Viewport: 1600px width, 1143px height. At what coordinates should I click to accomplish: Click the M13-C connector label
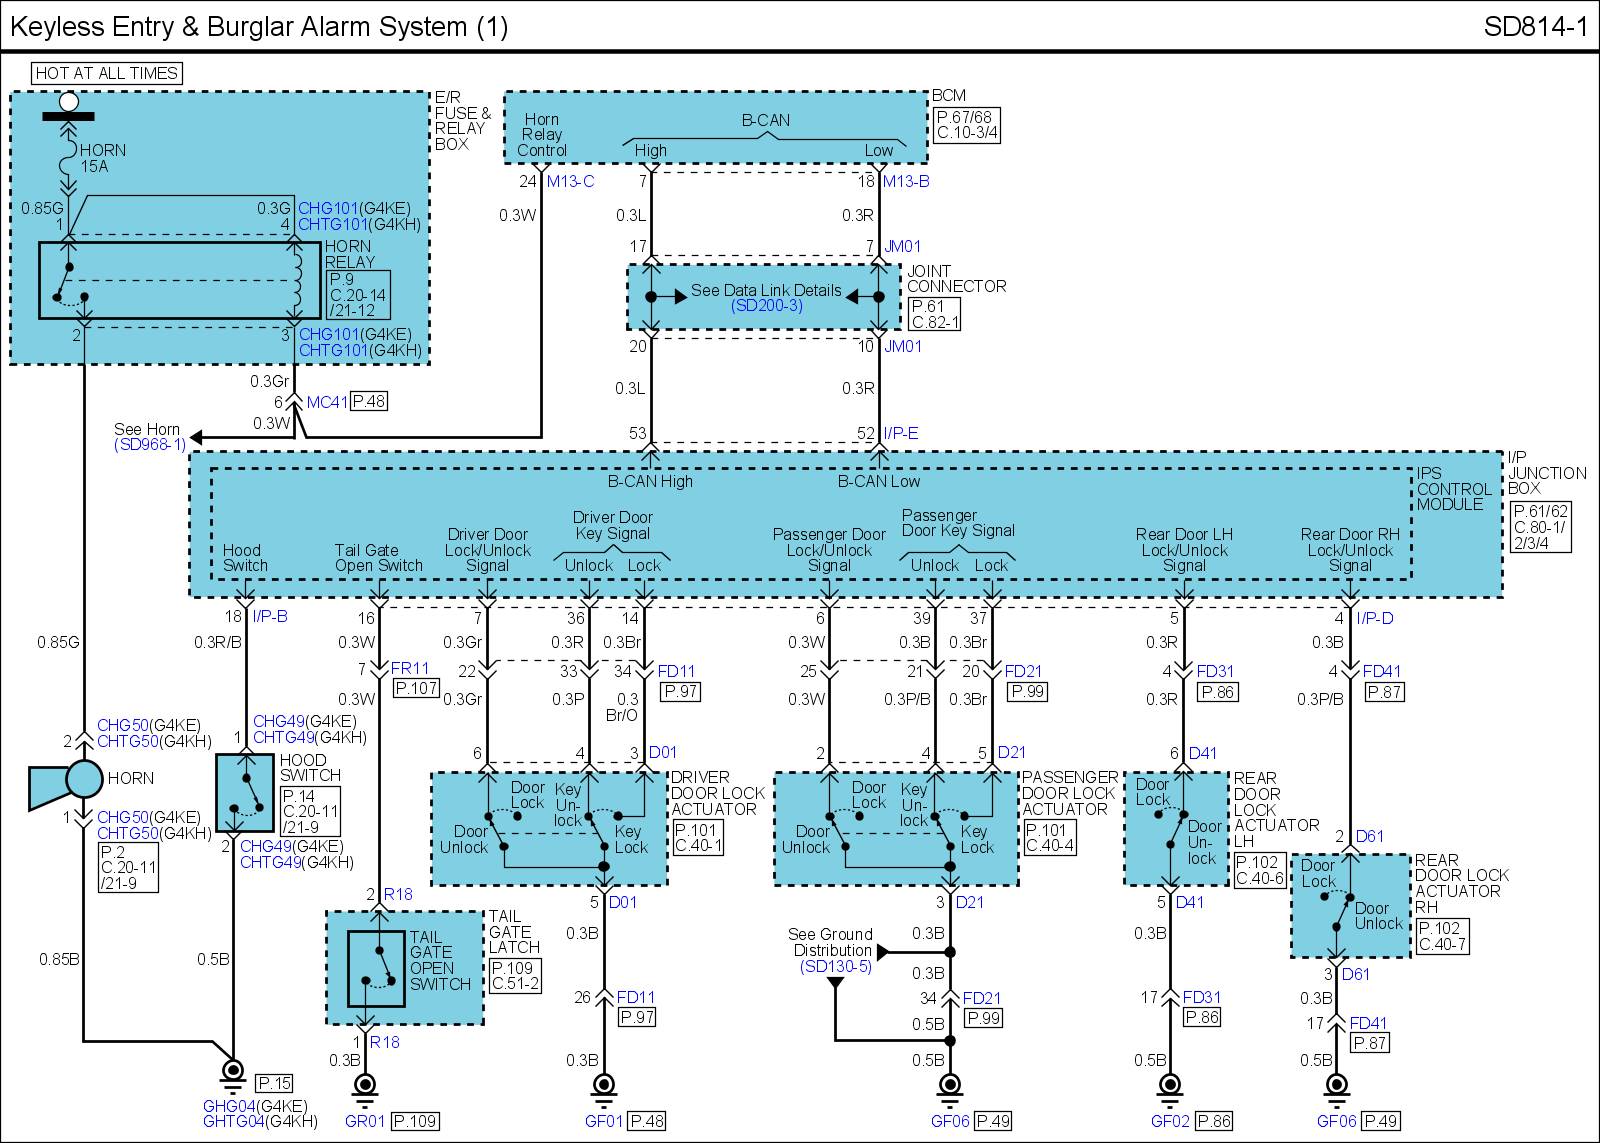(x=570, y=181)
